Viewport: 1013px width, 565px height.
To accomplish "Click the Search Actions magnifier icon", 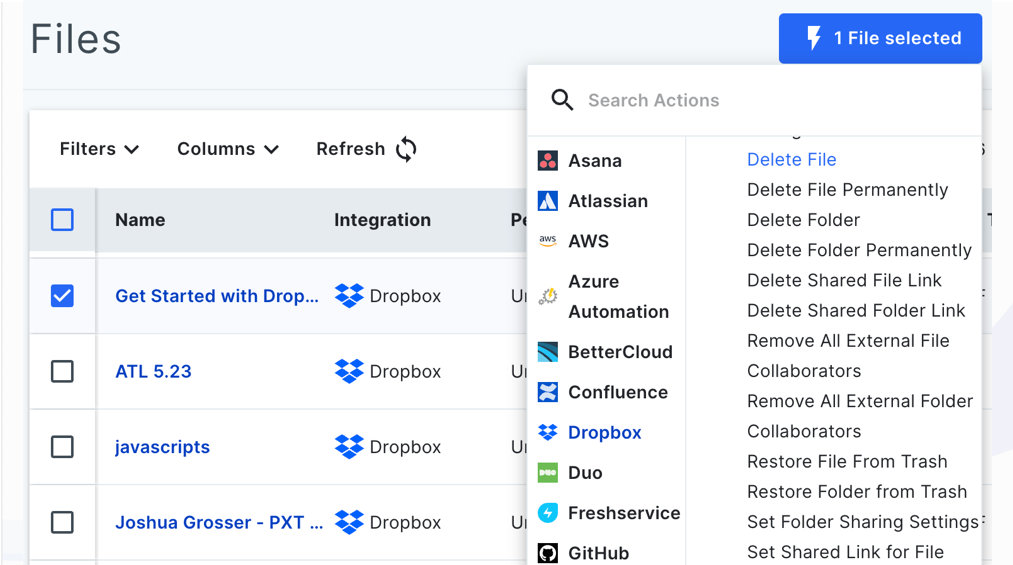I will (x=562, y=100).
